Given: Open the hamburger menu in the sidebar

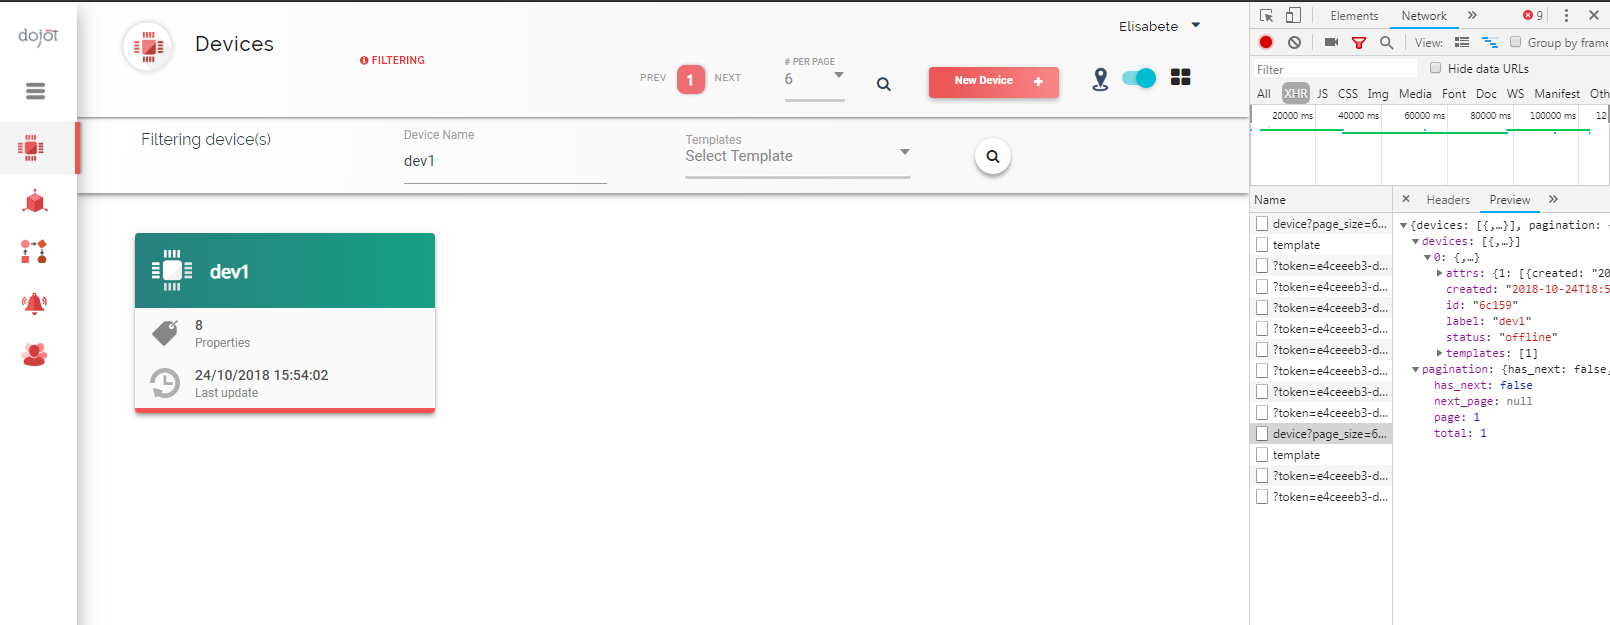Looking at the screenshot, I should pyautogui.click(x=36, y=91).
